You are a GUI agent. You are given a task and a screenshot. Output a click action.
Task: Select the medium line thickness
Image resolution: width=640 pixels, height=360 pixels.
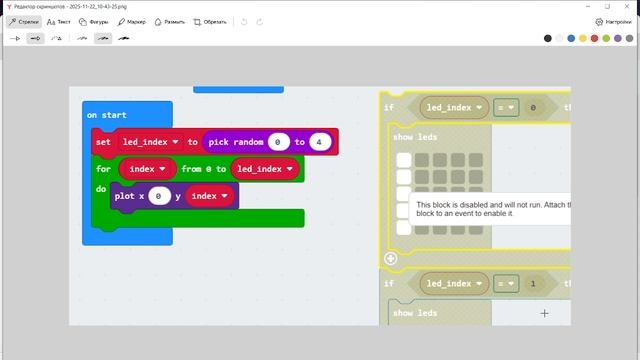click(x=103, y=38)
